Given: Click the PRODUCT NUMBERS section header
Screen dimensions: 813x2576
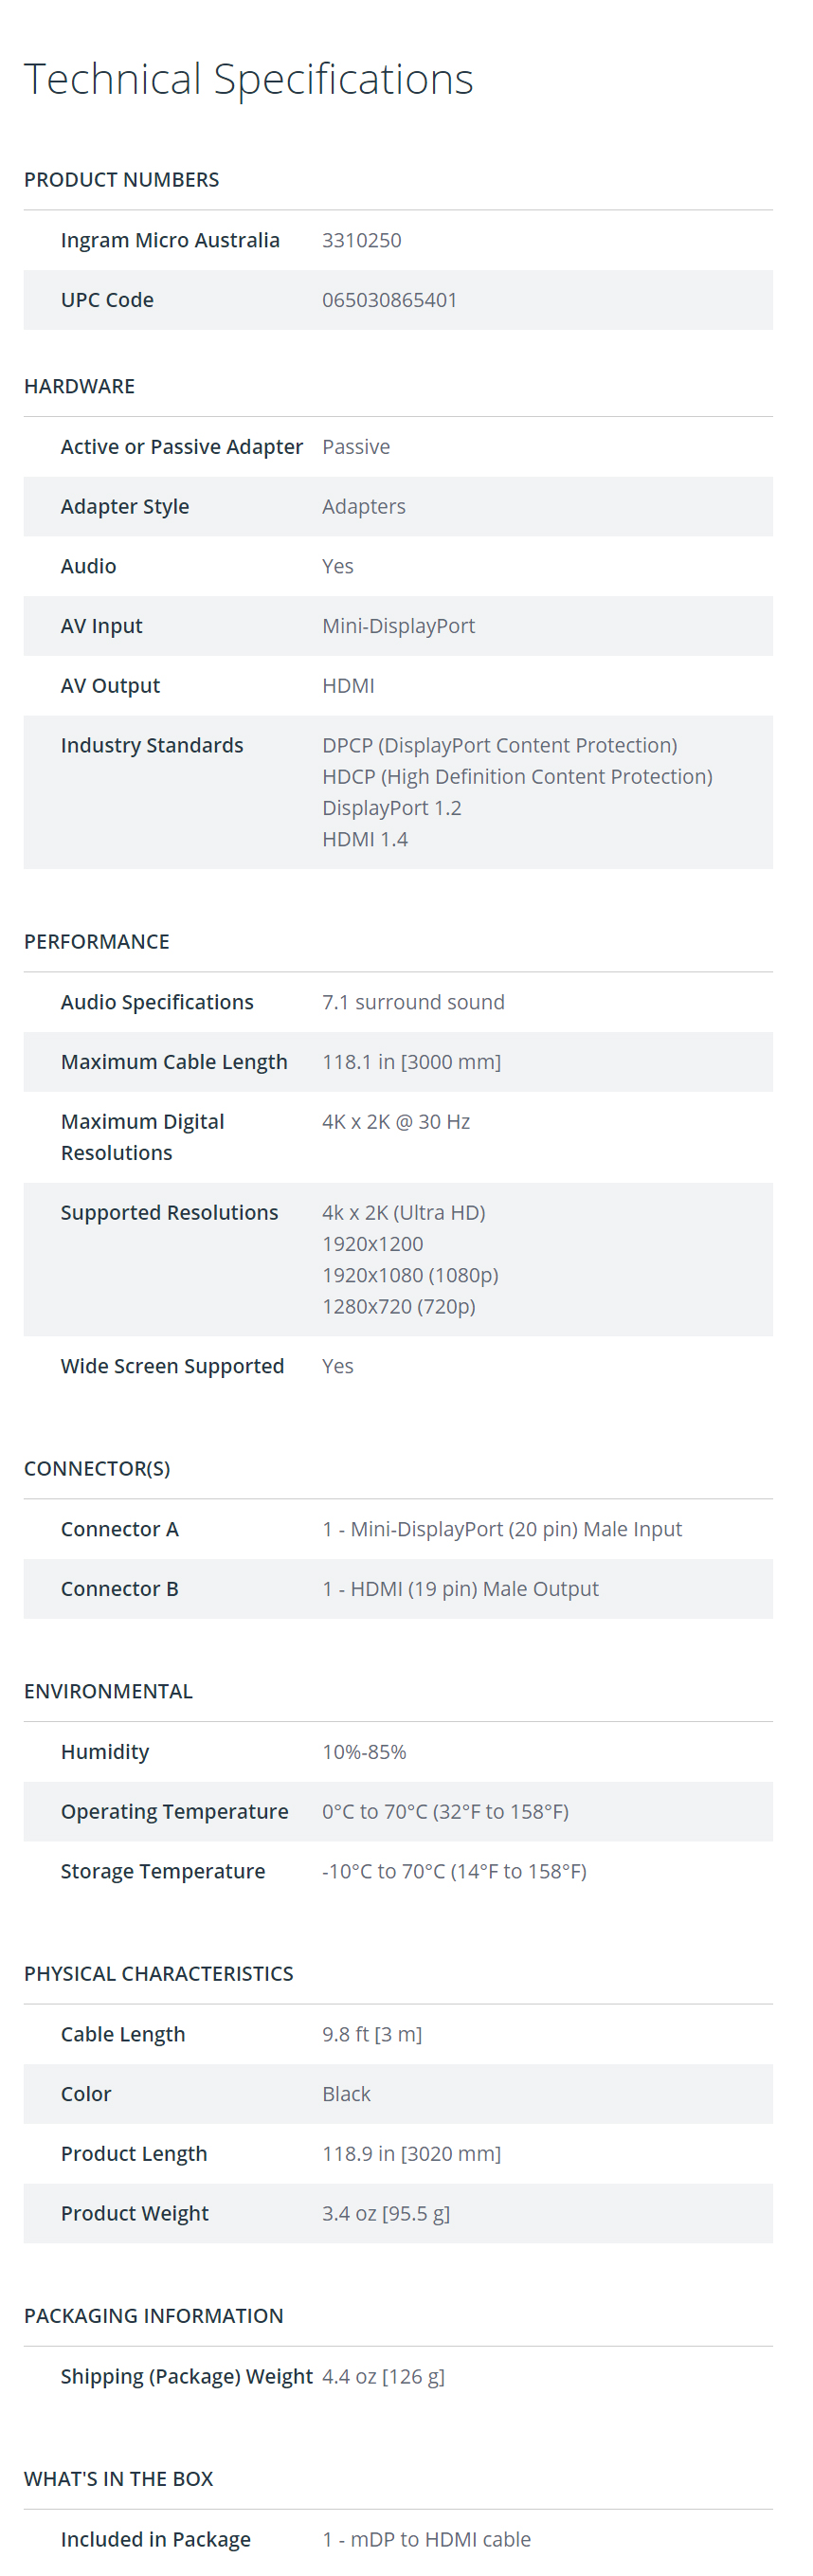Looking at the screenshot, I should point(121,180).
